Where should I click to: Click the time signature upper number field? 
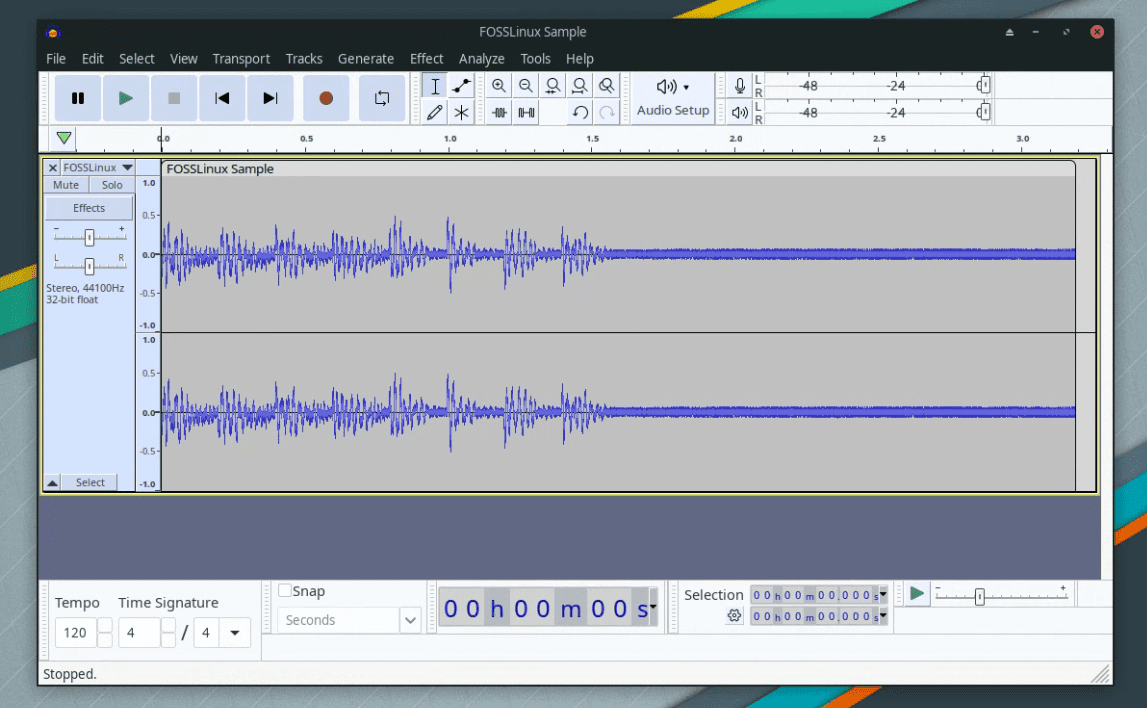[139, 633]
